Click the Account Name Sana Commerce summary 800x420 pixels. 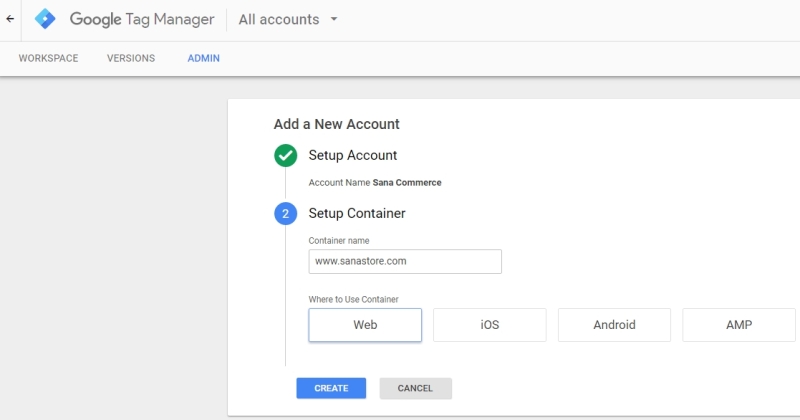pos(374,183)
